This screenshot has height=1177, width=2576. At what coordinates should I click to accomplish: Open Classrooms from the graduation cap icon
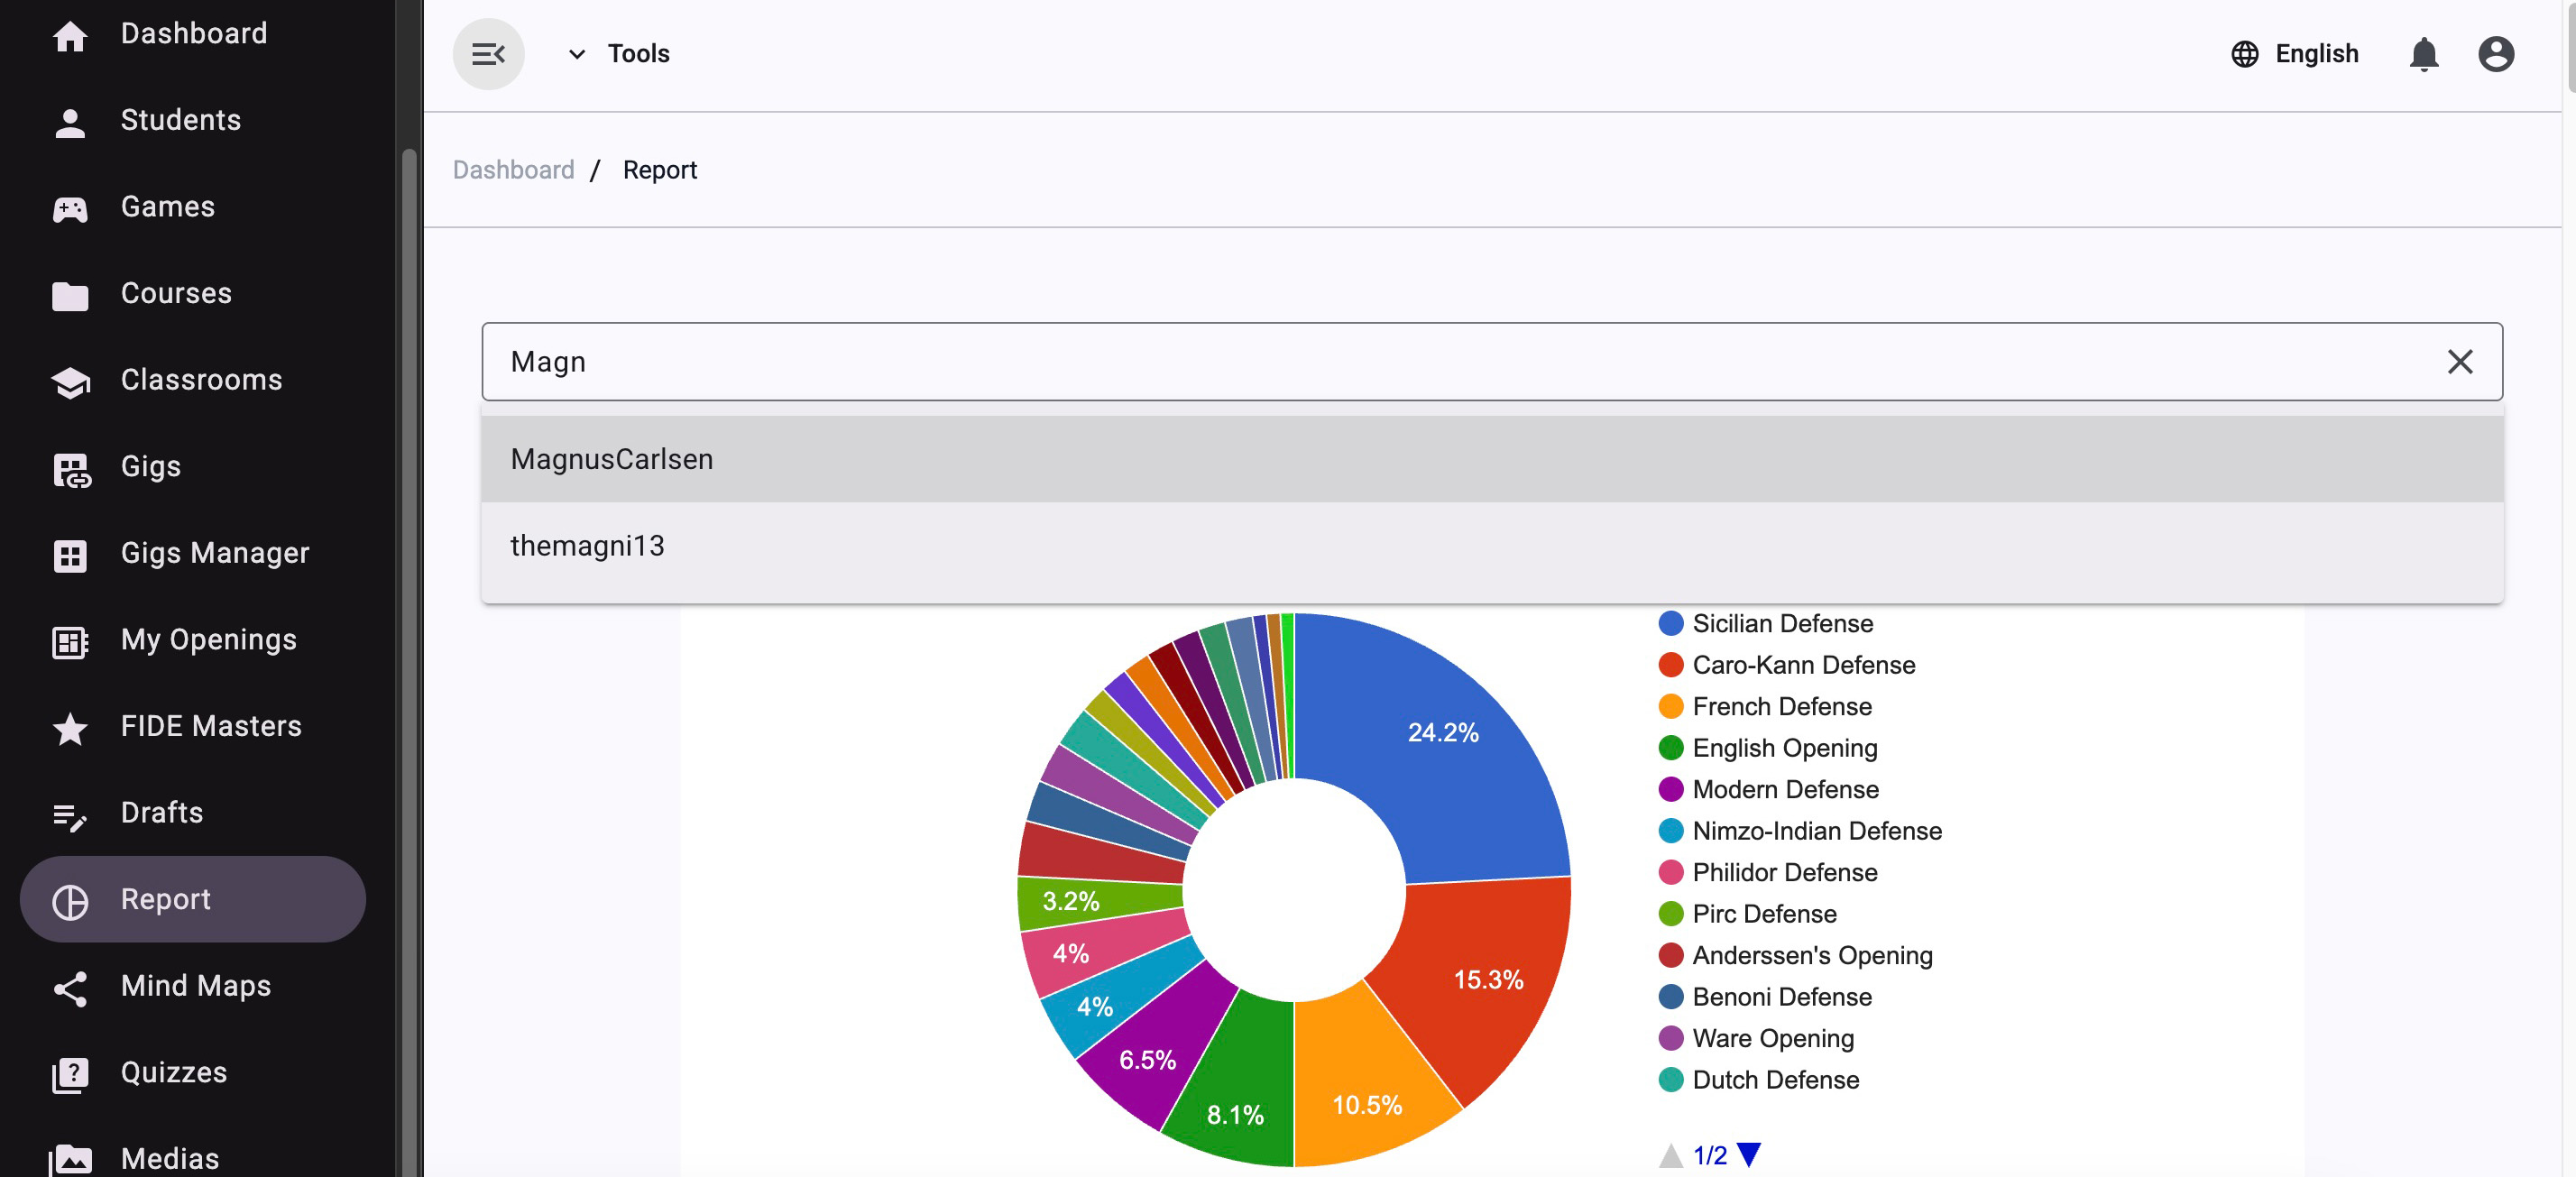(x=70, y=381)
